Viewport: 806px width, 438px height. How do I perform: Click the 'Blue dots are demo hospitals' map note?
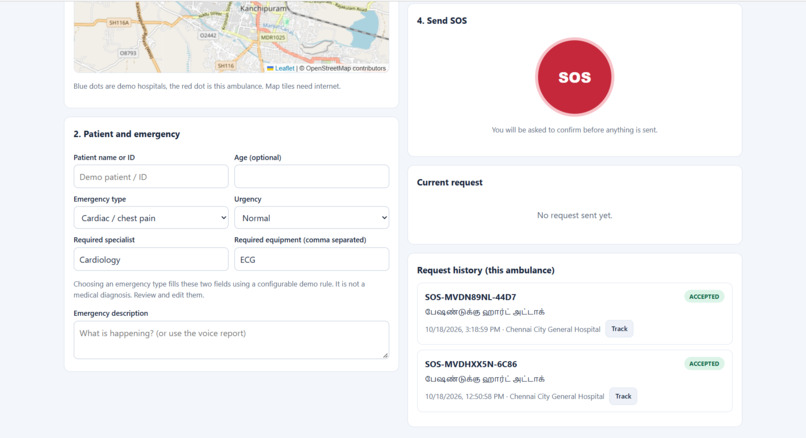[207, 86]
